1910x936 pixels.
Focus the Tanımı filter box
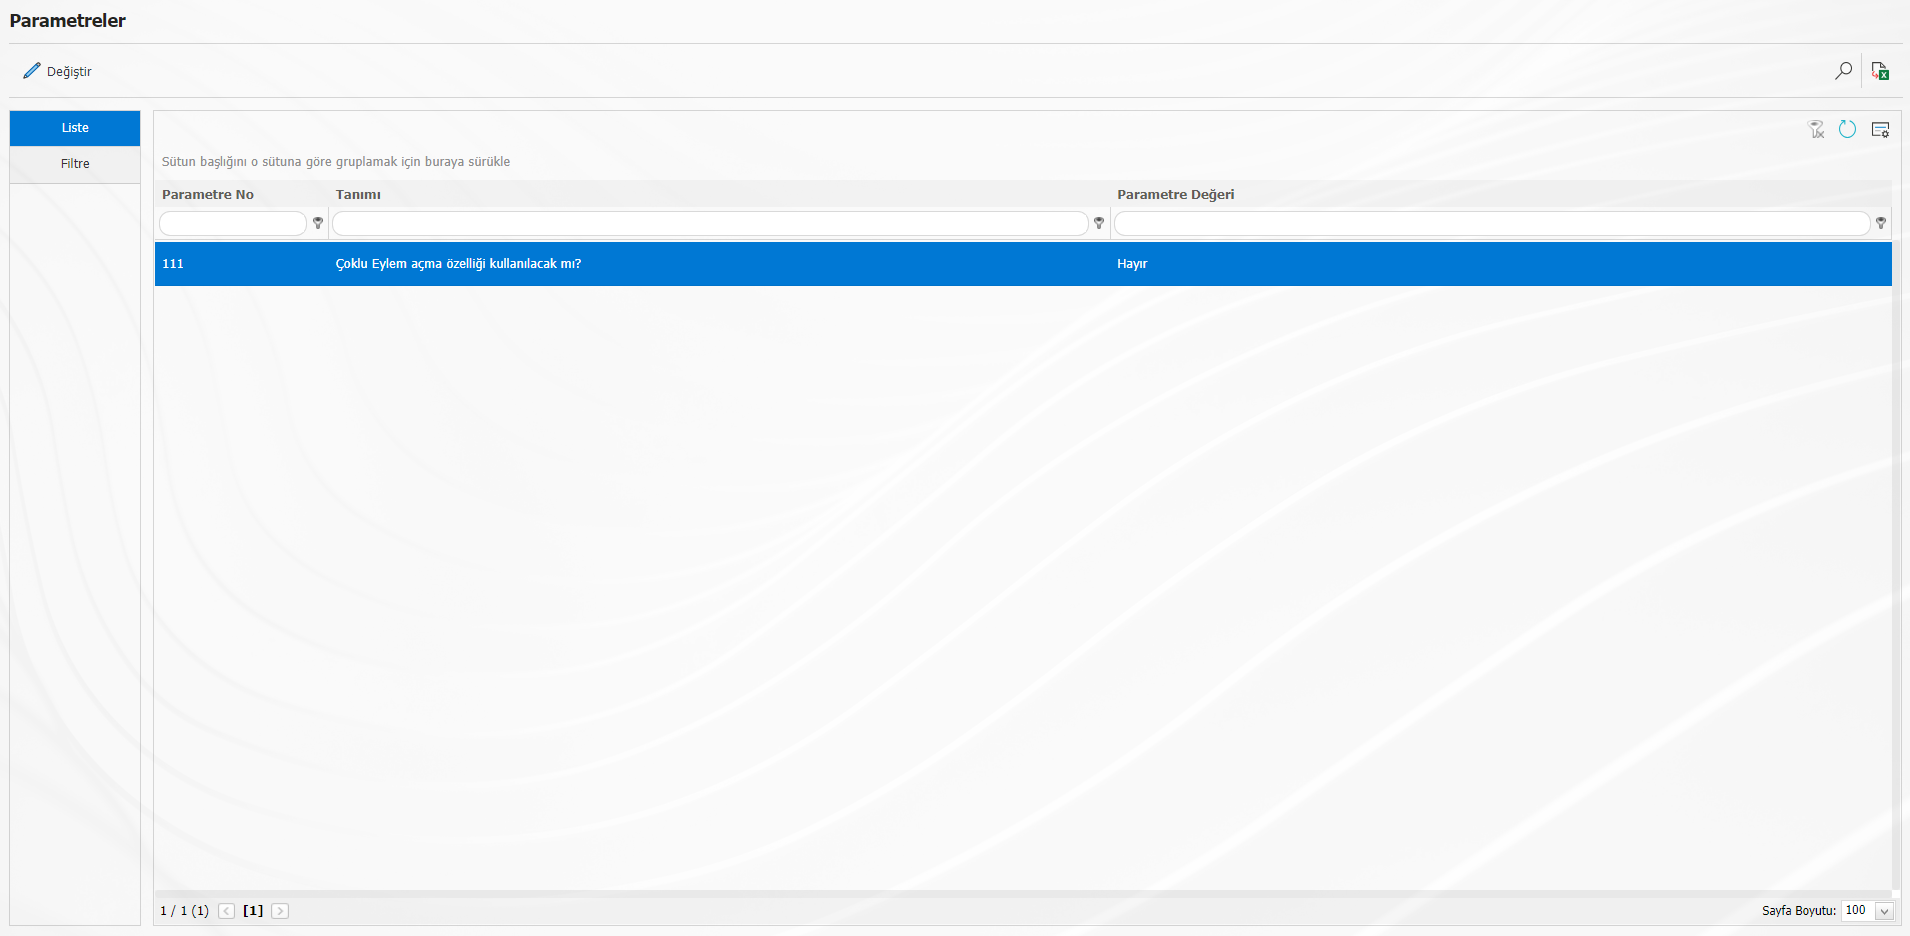tap(710, 223)
